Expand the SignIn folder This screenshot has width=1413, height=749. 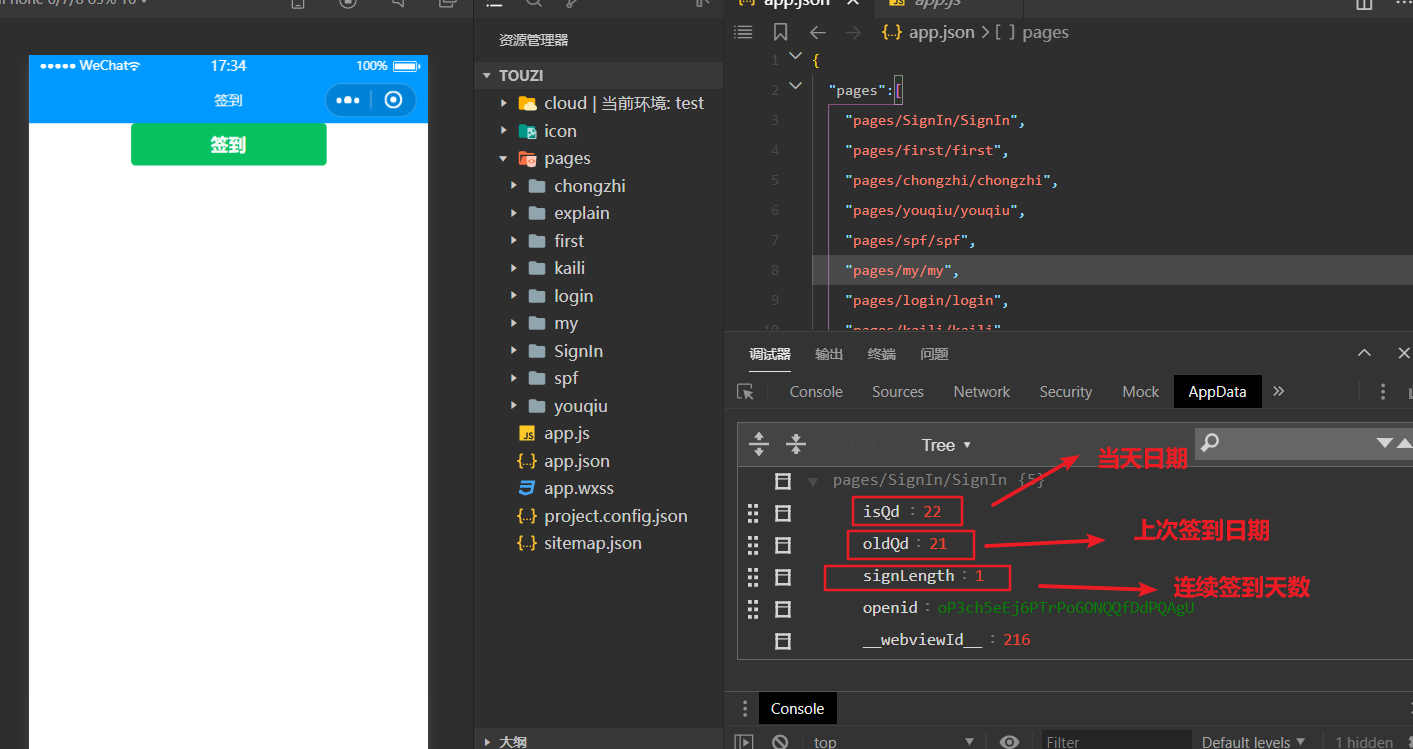tap(514, 351)
